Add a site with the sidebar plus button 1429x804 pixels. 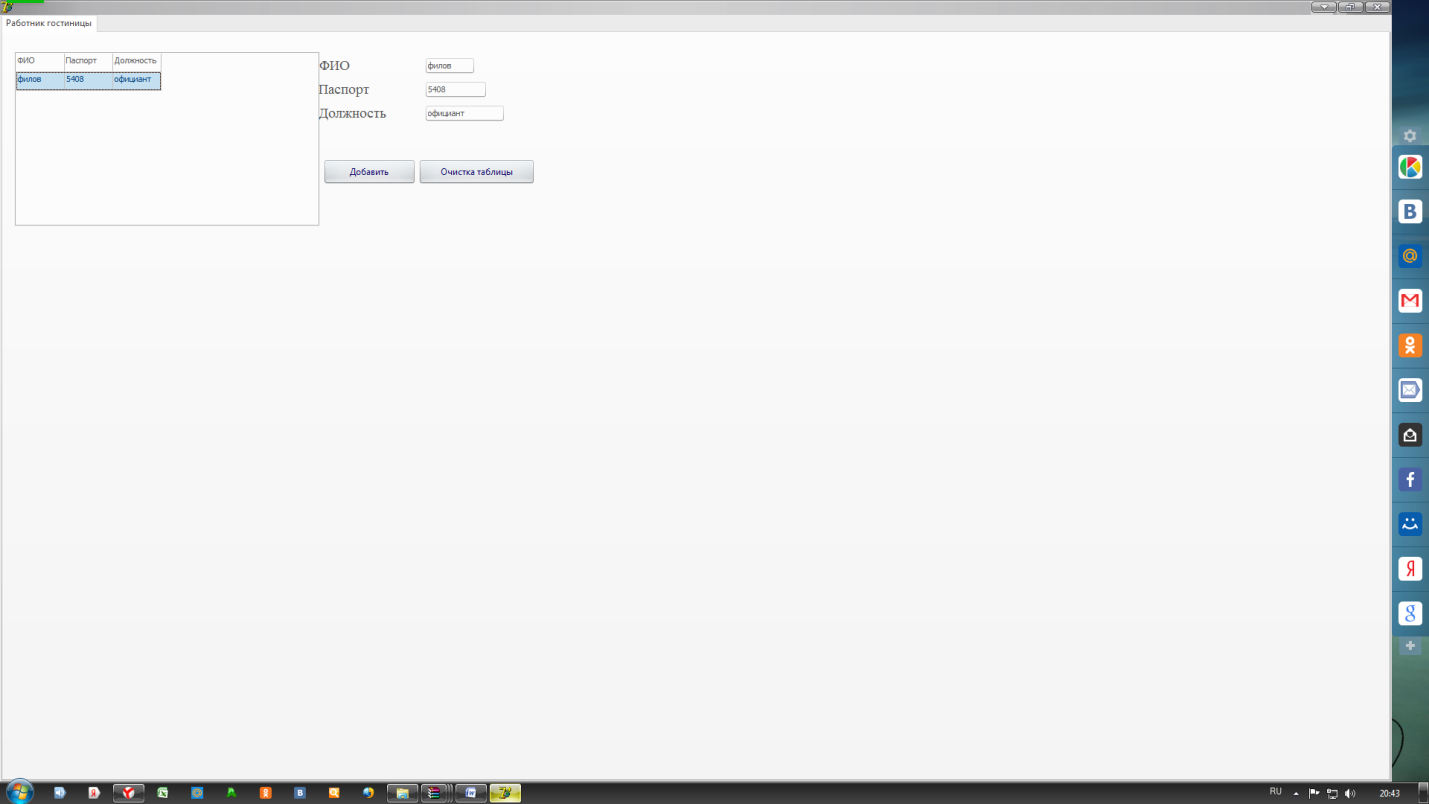click(x=1410, y=646)
